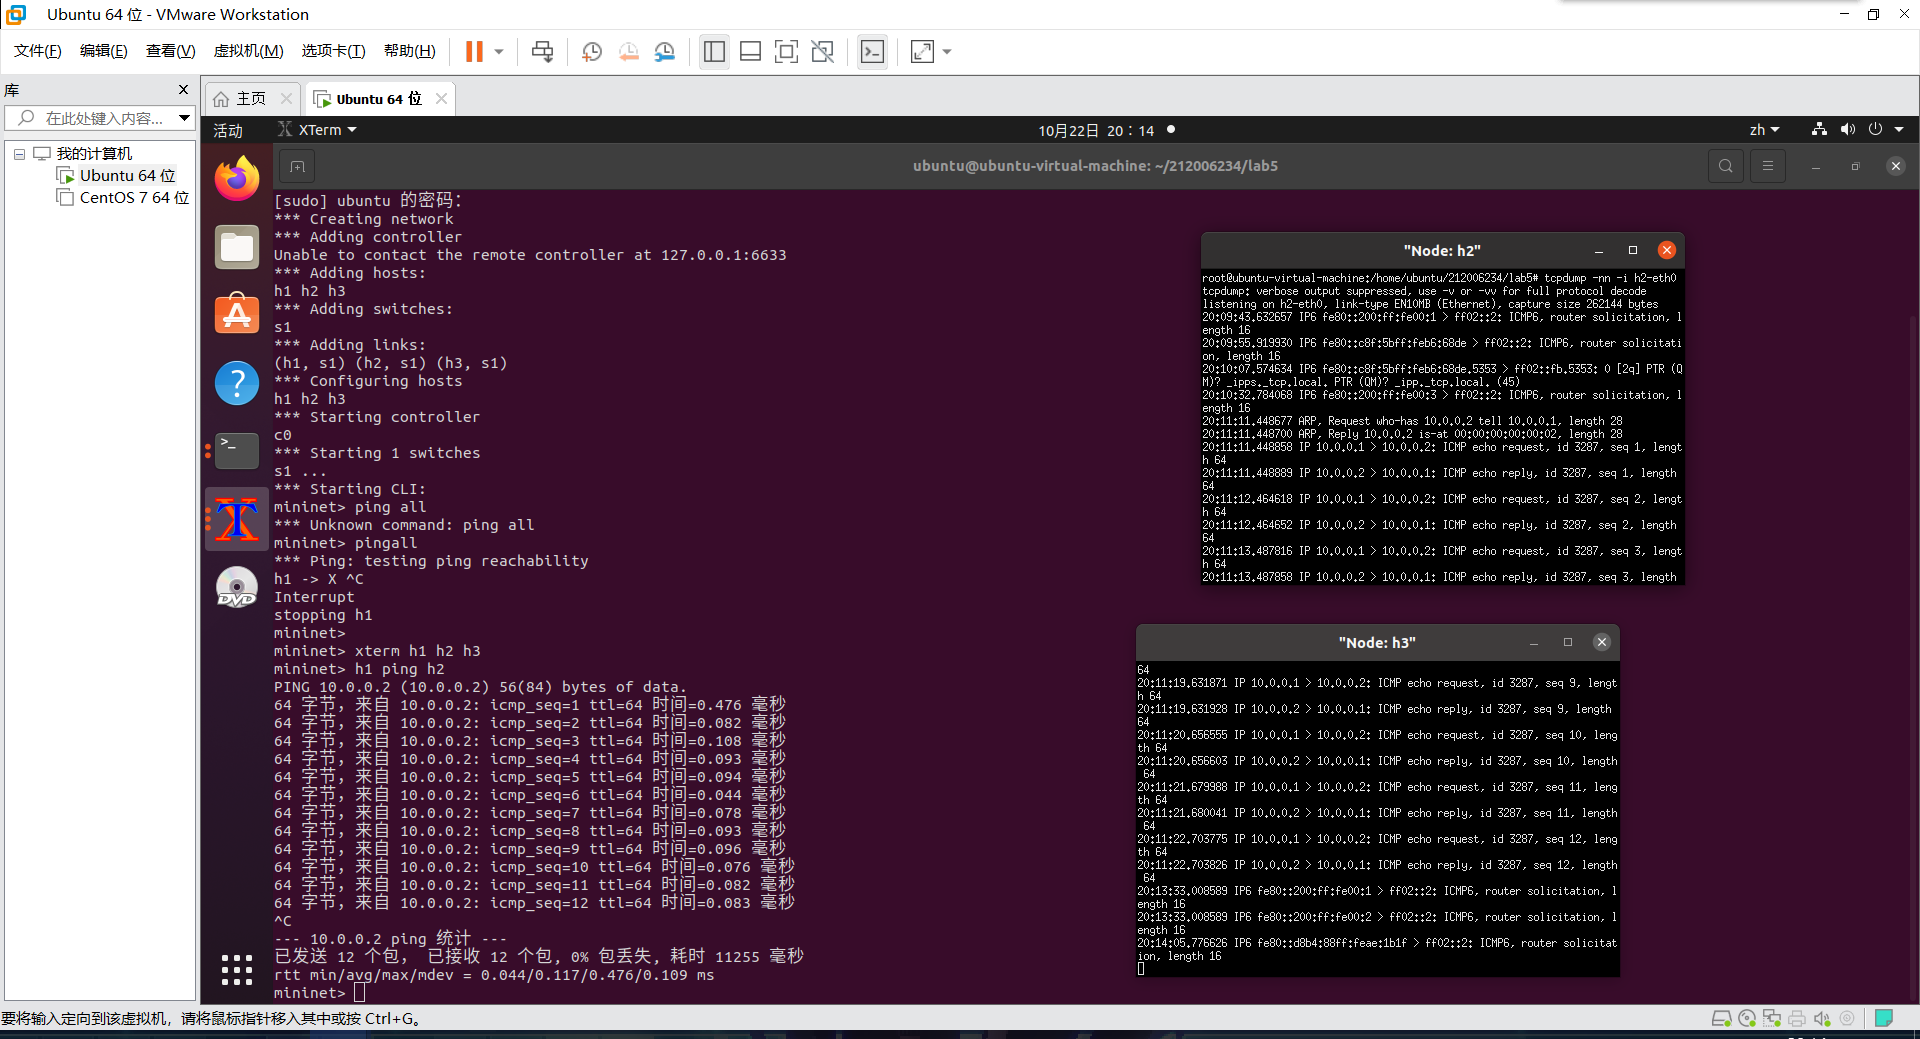Open Help from the Ubuntu dock
The height and width of the screenshot is (1039, 1920).
(x=237, y=383)
